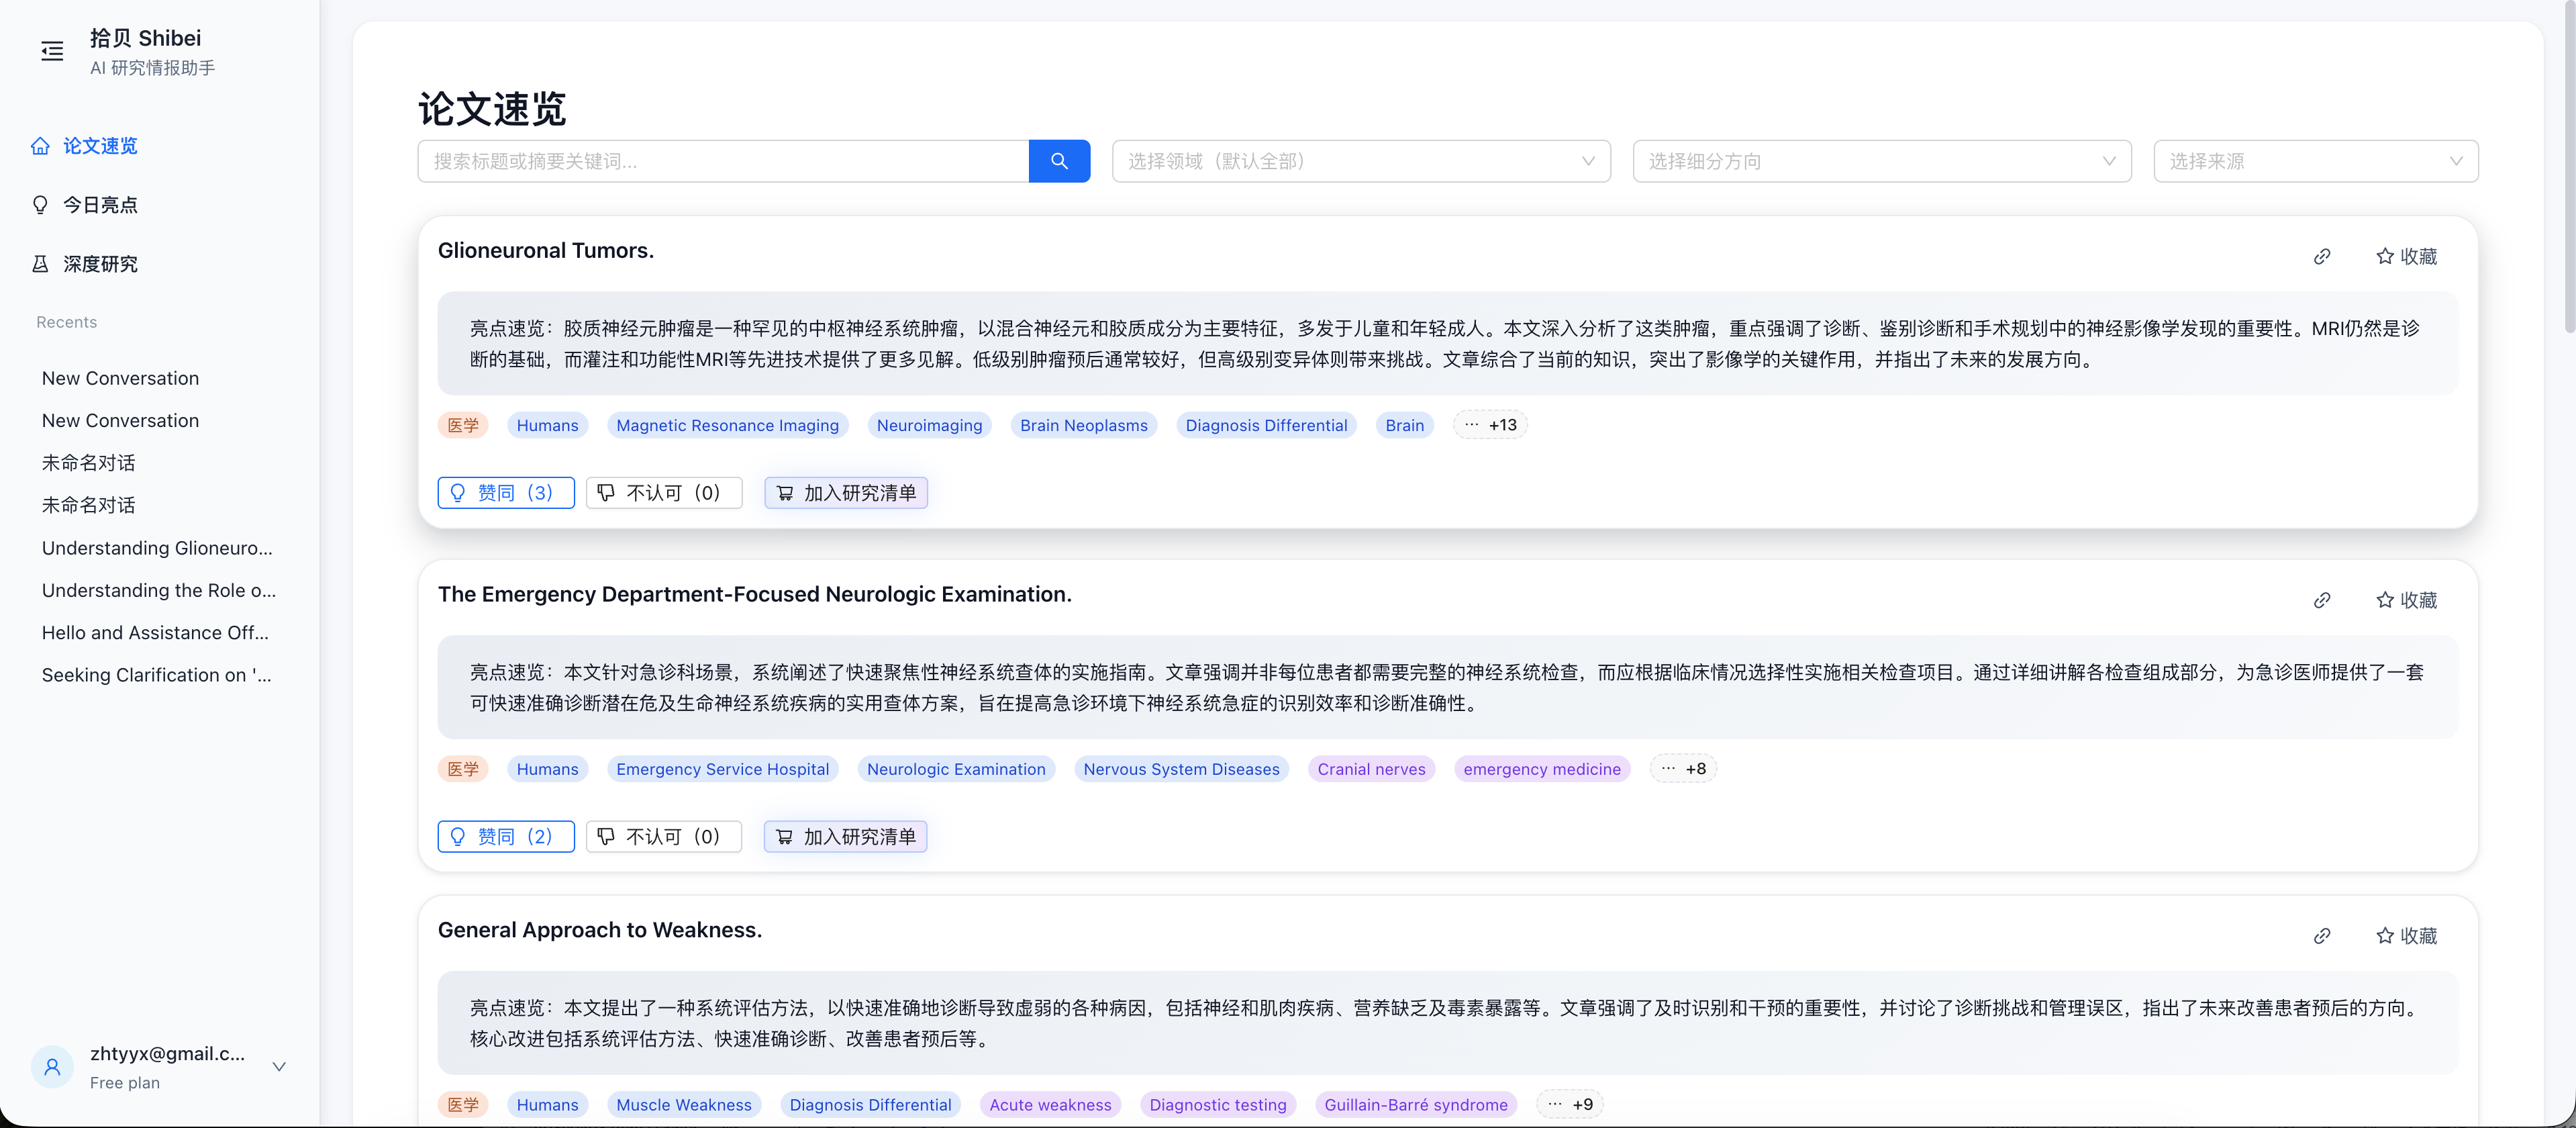This screenshot has height=1128, width=2576.
Task: Expand +13 more tags on Glioneuronal Tumors
Action: point(1490,425)
